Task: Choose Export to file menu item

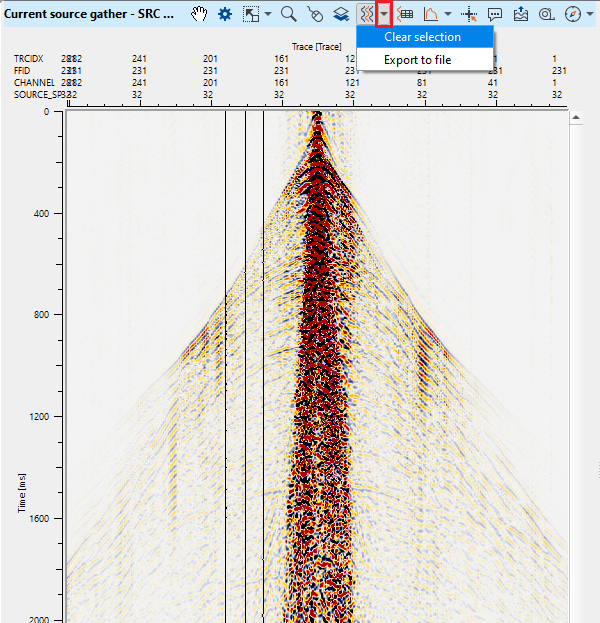Action: tap(425, 60)
